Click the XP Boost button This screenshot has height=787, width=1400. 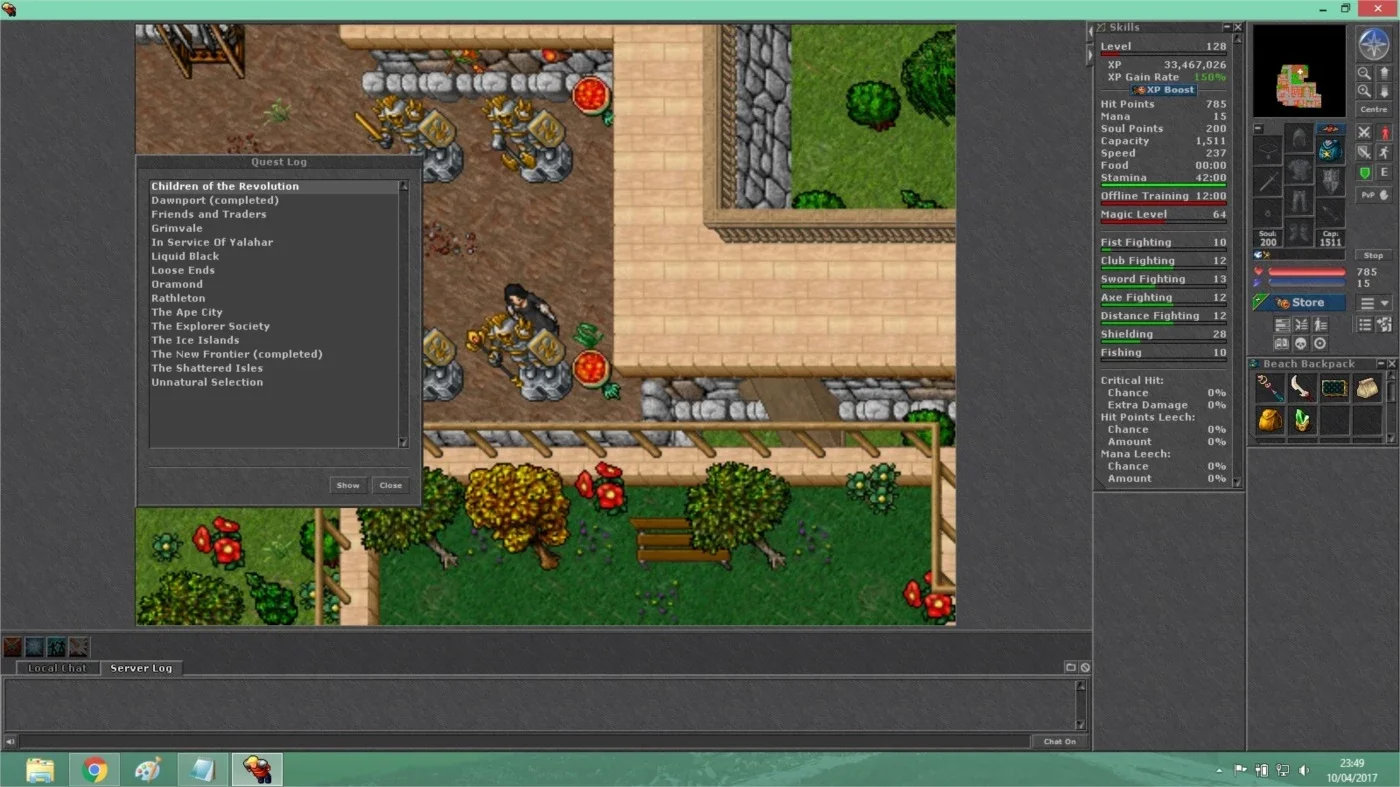(x=1164, y=90)
